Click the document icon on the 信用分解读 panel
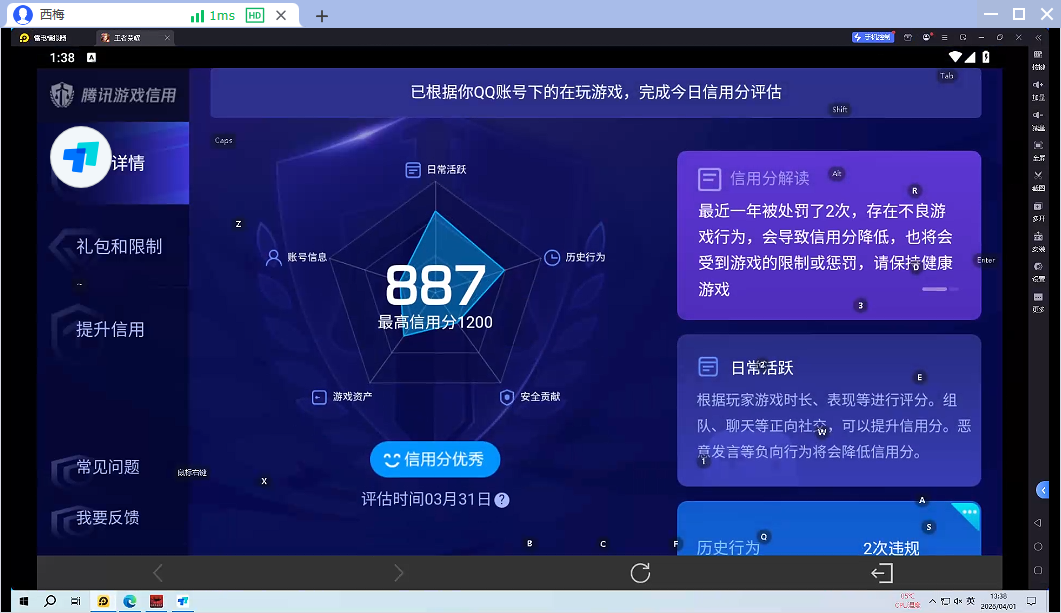This screenshot has height=613, width=1061. [709, 179]
